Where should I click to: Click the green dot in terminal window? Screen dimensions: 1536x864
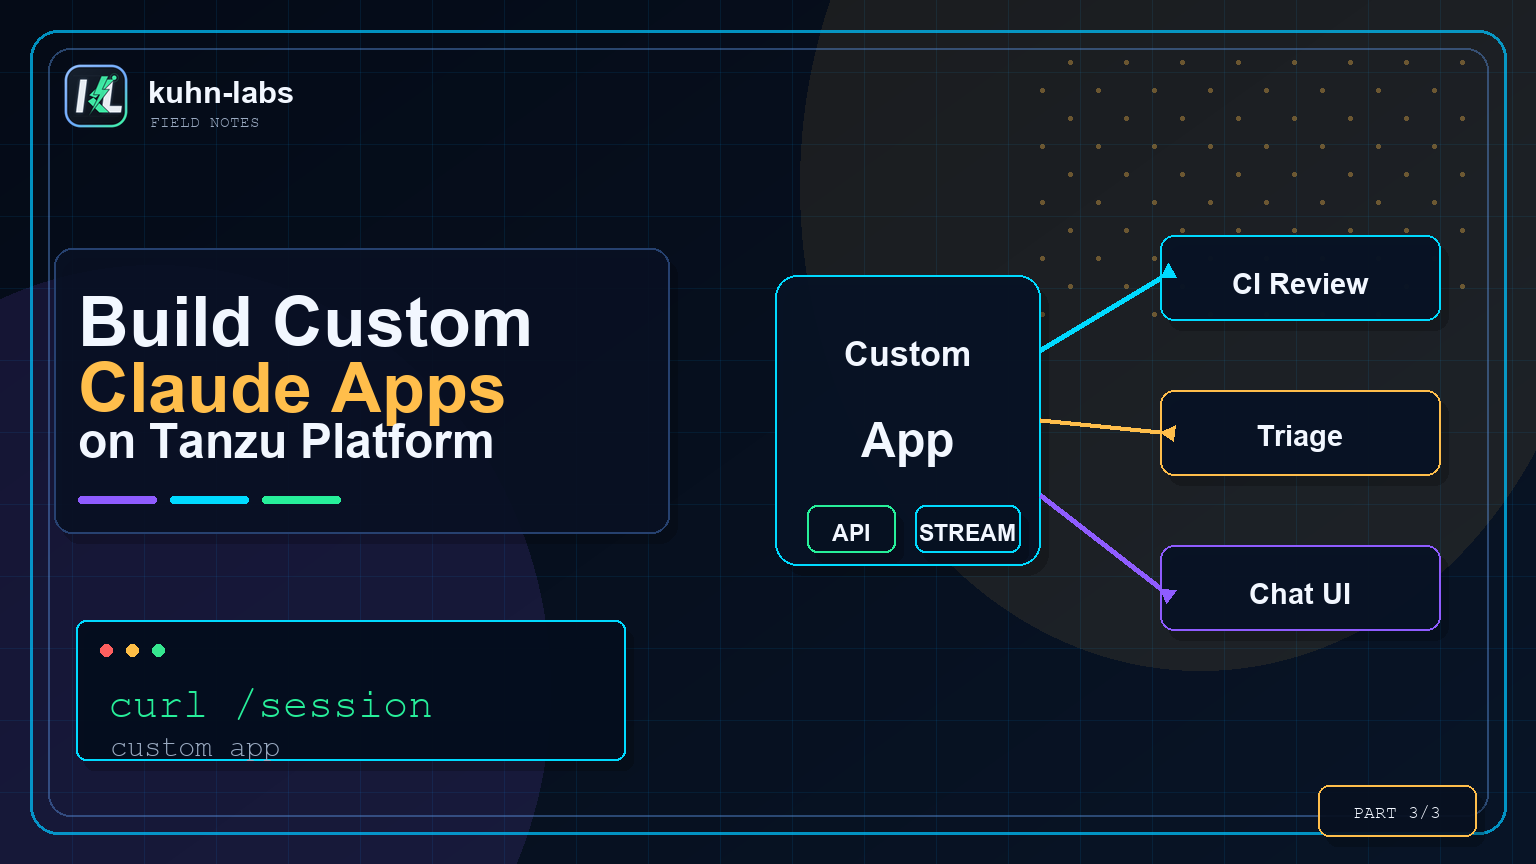point(158,651)
